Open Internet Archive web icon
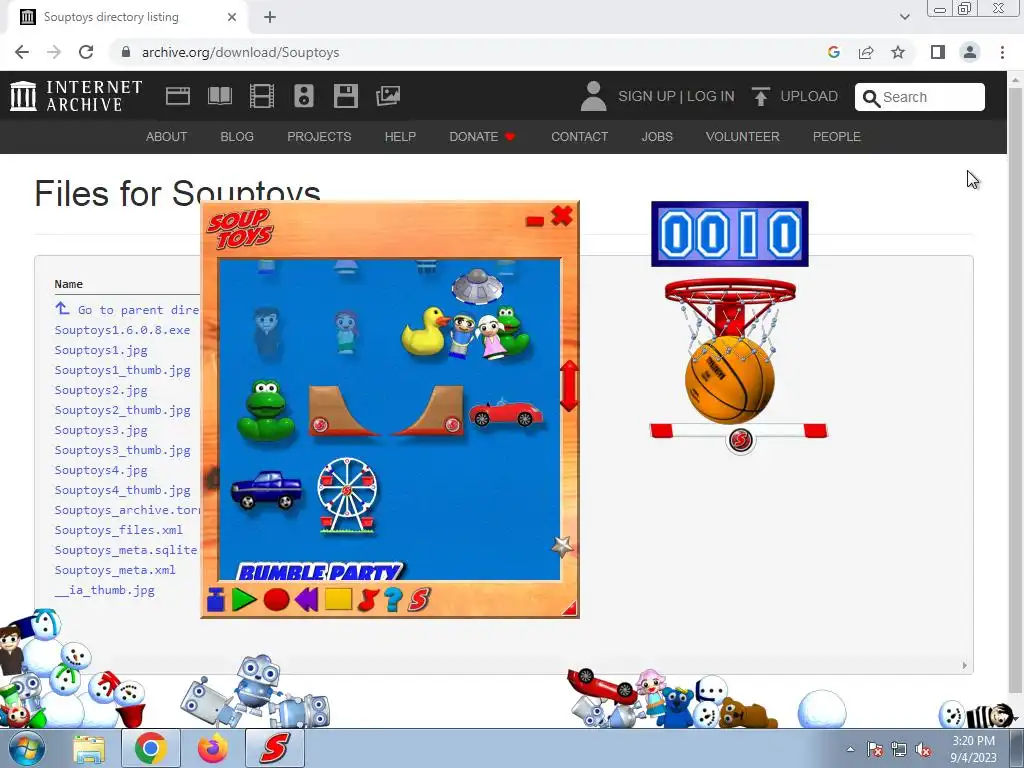Viewport: 1024px width, 768px height. click(x=178, y=96)
